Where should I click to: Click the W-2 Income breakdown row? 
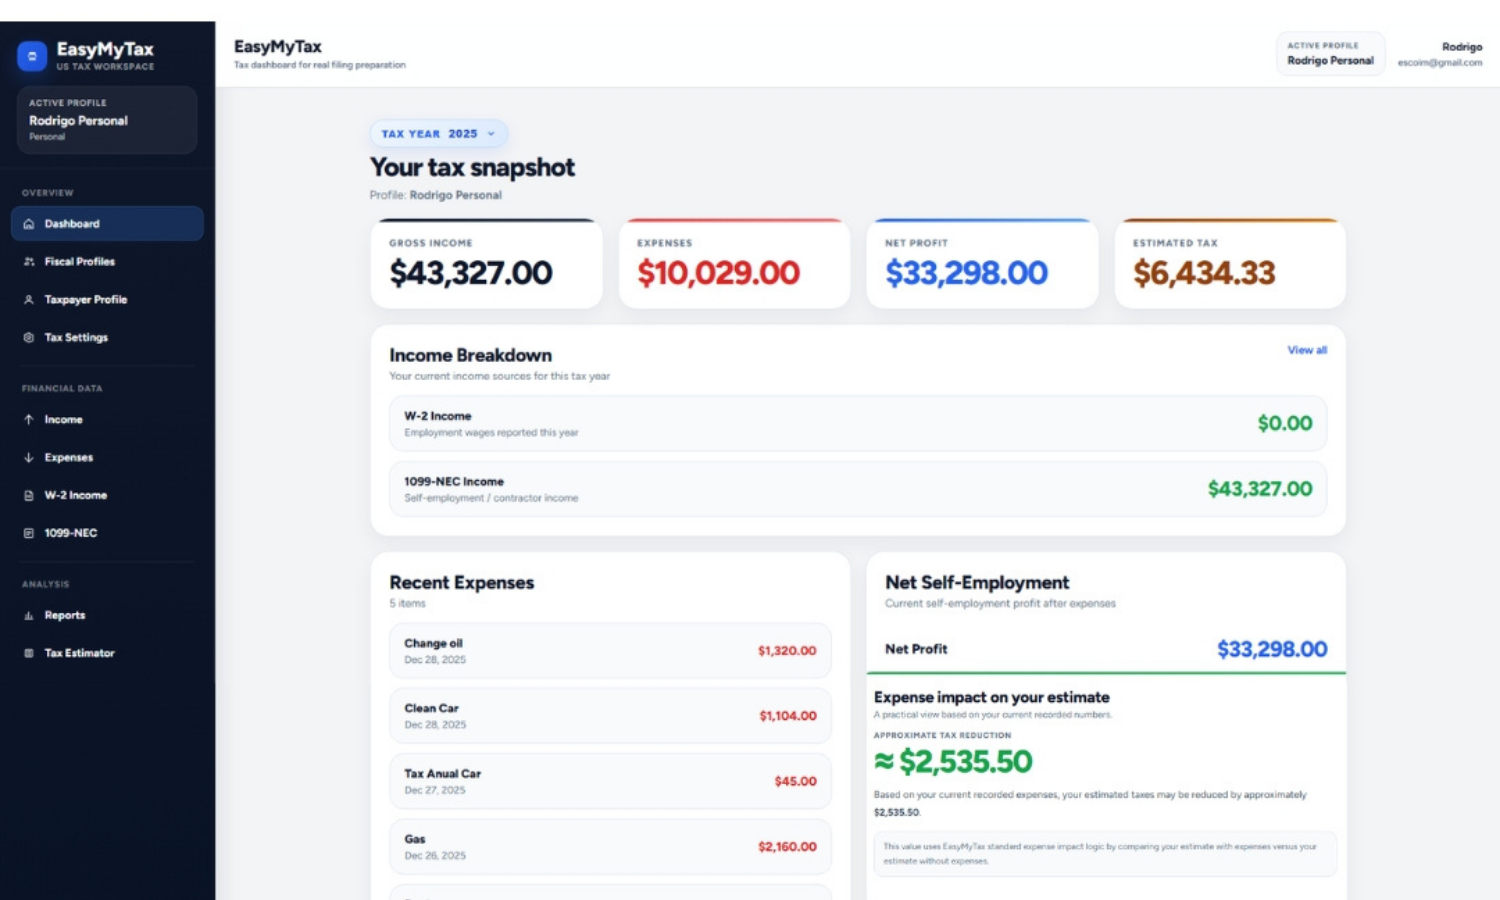click(858, 424)
